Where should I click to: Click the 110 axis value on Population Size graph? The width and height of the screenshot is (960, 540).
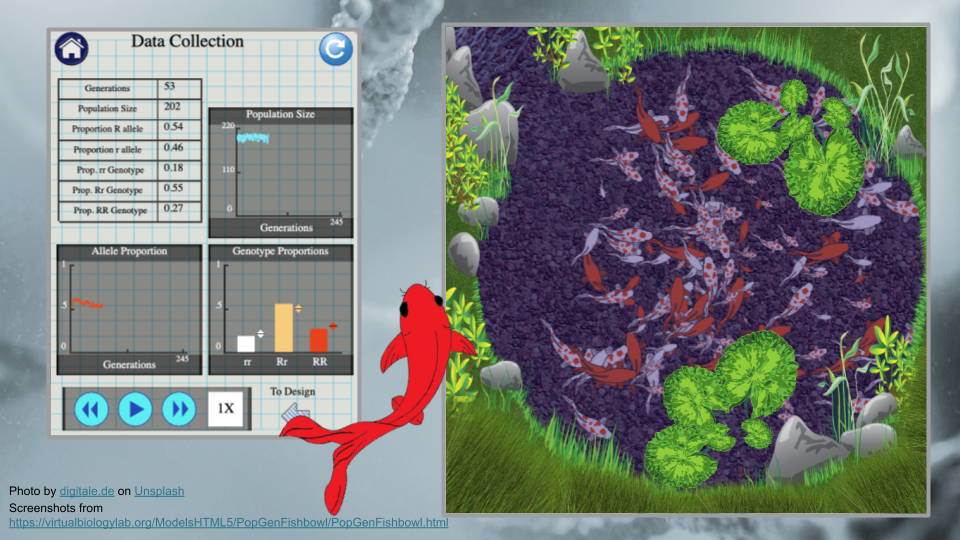tap(228, 170)
